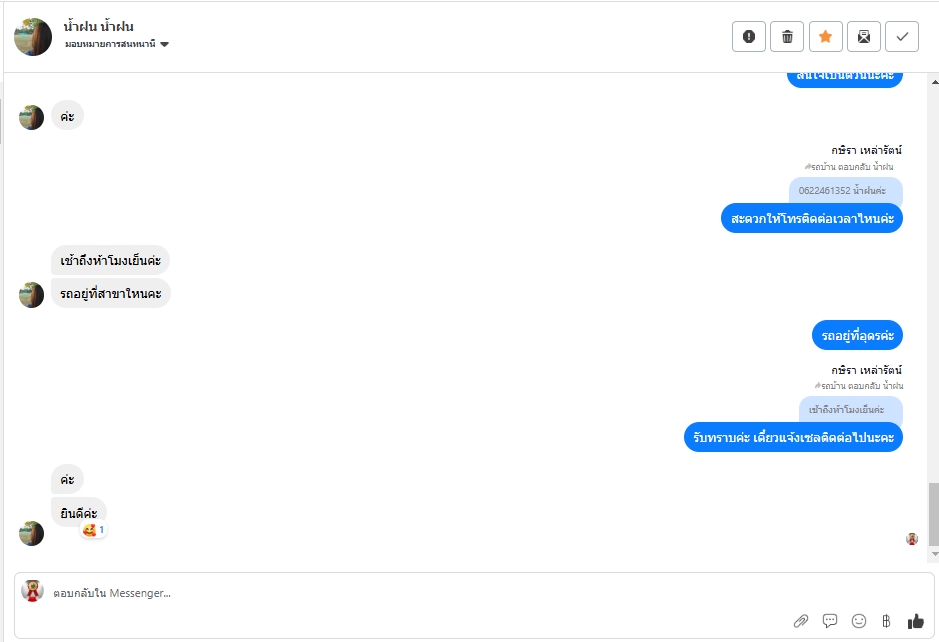This screenshot has width=939, height=642.
Task: Open saved replies speech bubble icon
Action: (x=829, y=621)
